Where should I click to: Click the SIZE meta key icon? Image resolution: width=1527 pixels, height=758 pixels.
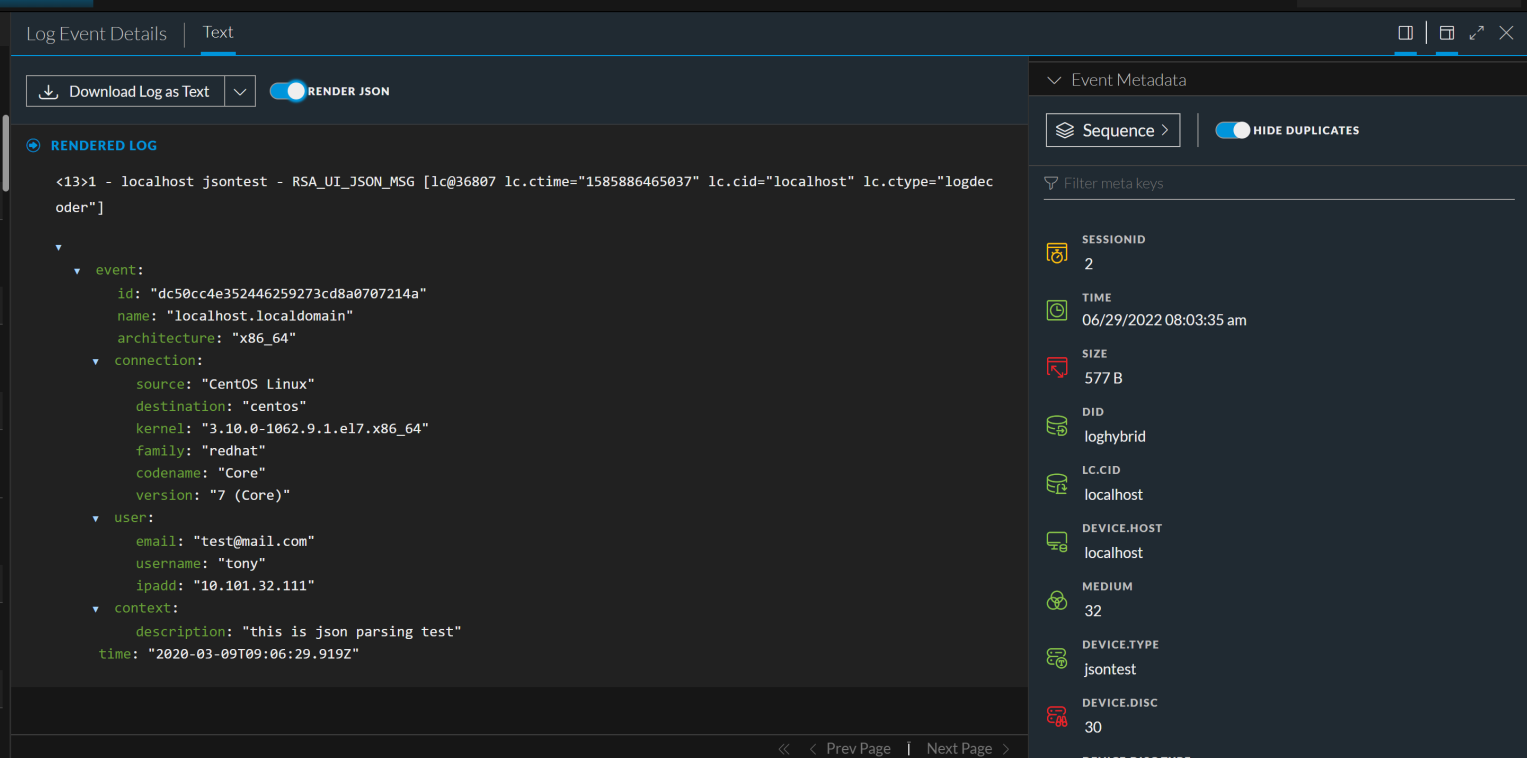1056,366
